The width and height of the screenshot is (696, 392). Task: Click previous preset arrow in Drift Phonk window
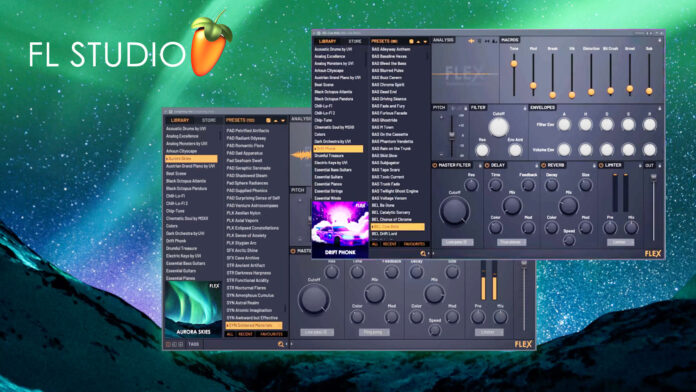(418, 42)
